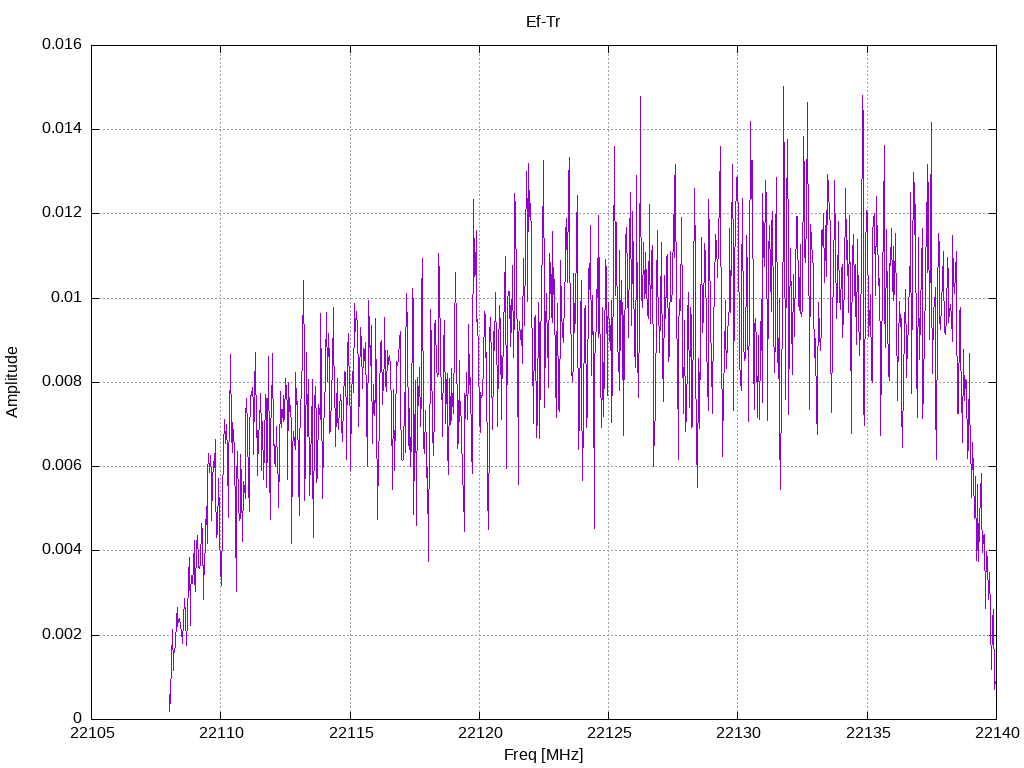This screenshot has height=768, width=1024.
Task: Click x-axis tick label 22110
Action: click(x=221, y=733)
